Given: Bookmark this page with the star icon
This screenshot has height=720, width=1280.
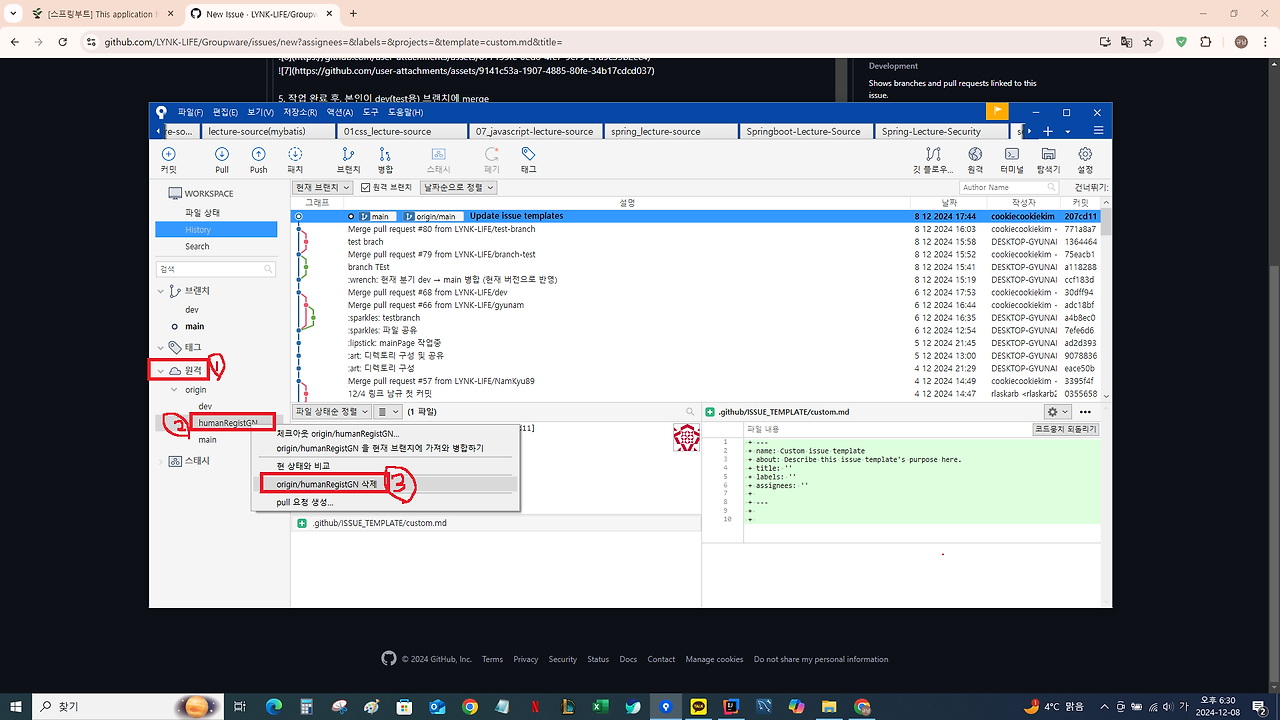Looking at the screenshot, I should (x=1148, y=42).
